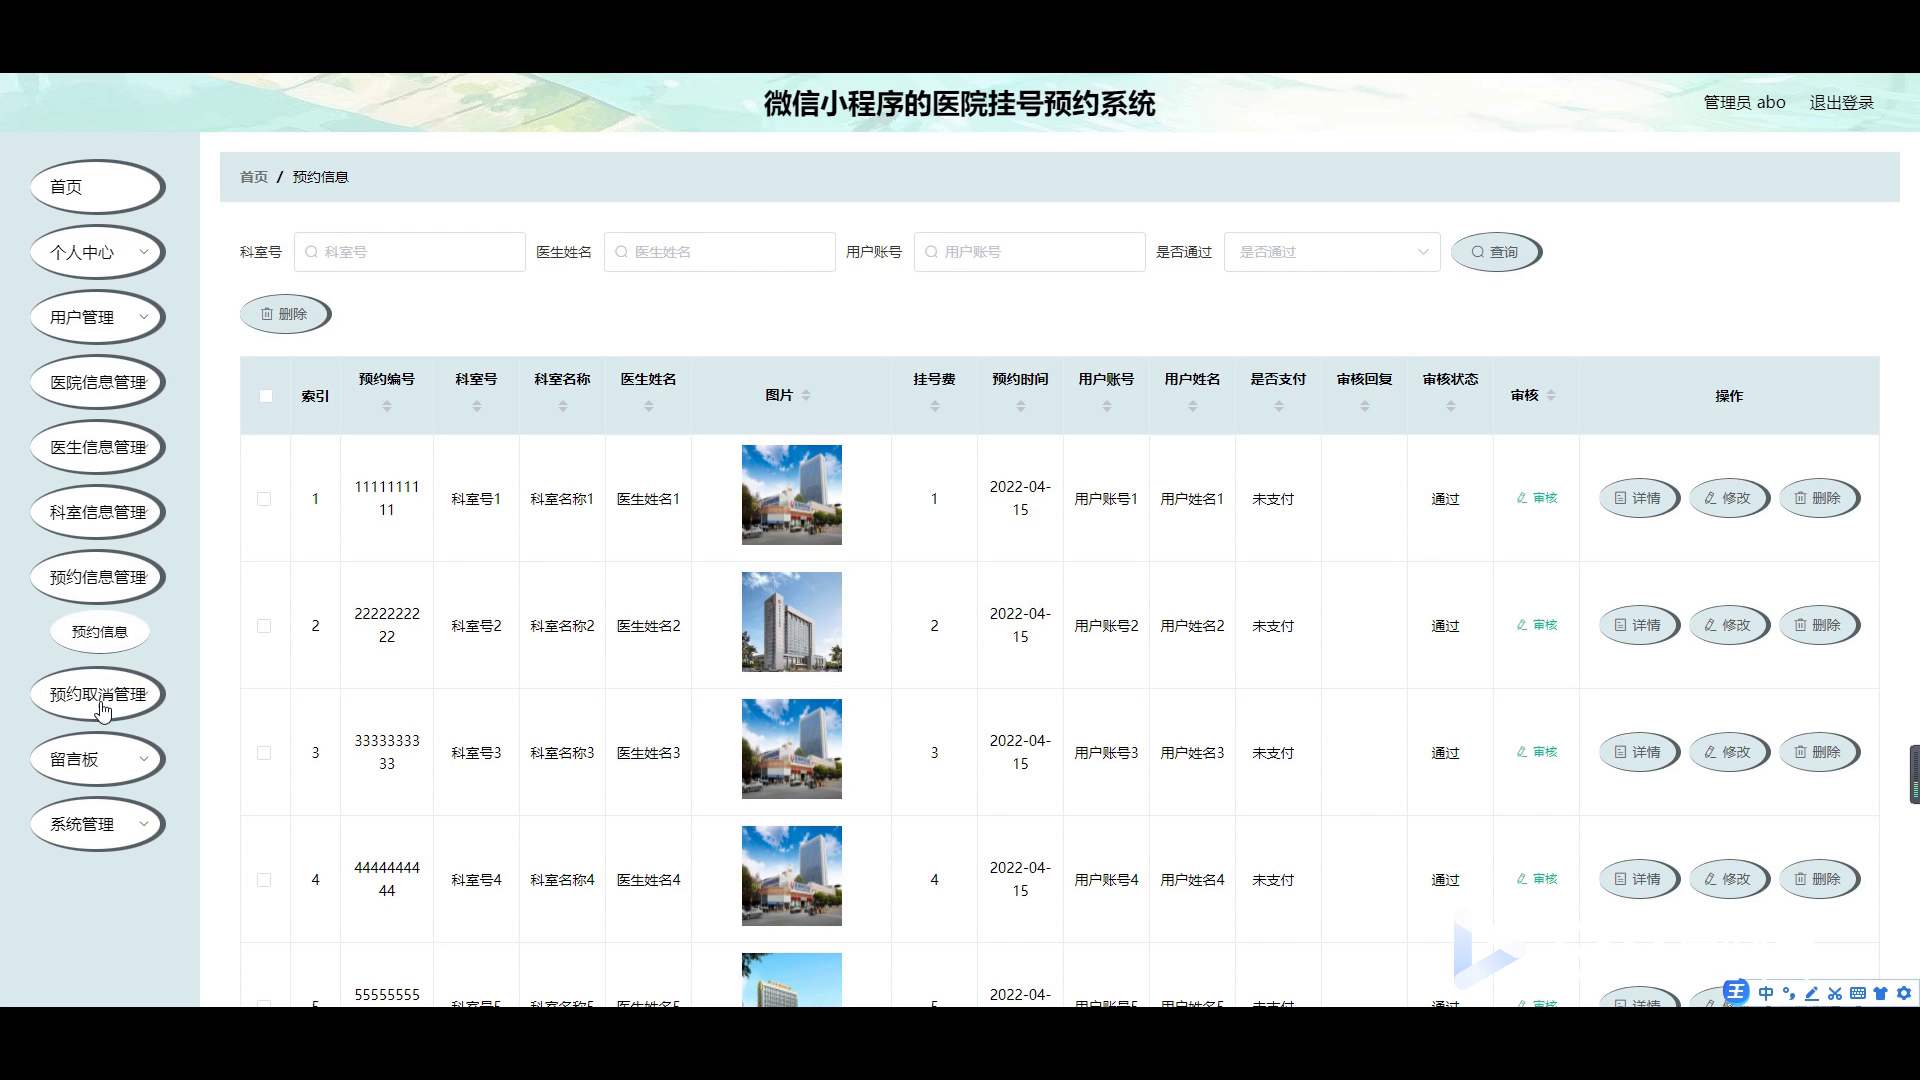
Task: Open the 是否通过 dropdown filter
Action: [x=1332, y=252]
